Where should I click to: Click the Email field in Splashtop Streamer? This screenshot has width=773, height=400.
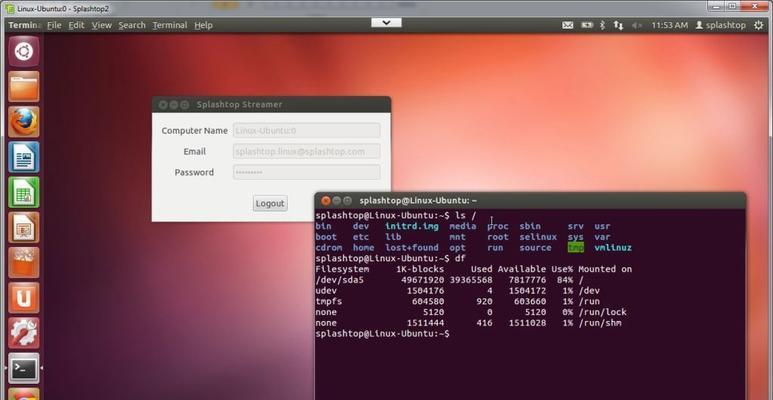(307, 151)
